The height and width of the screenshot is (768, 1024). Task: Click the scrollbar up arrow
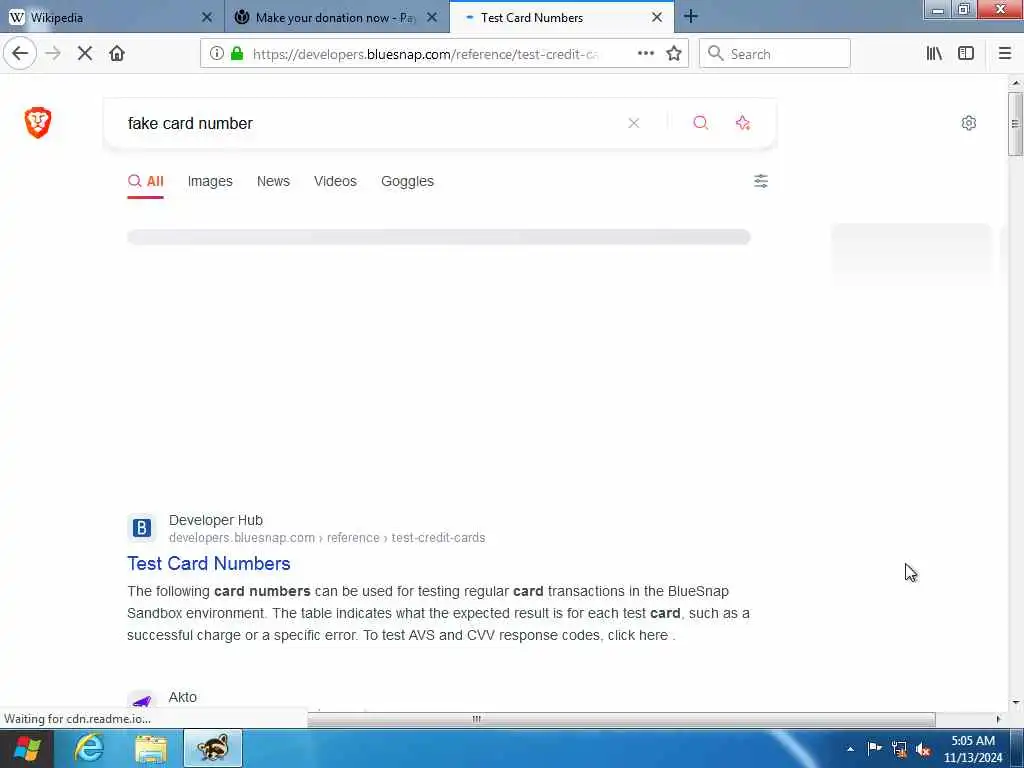1016,83
